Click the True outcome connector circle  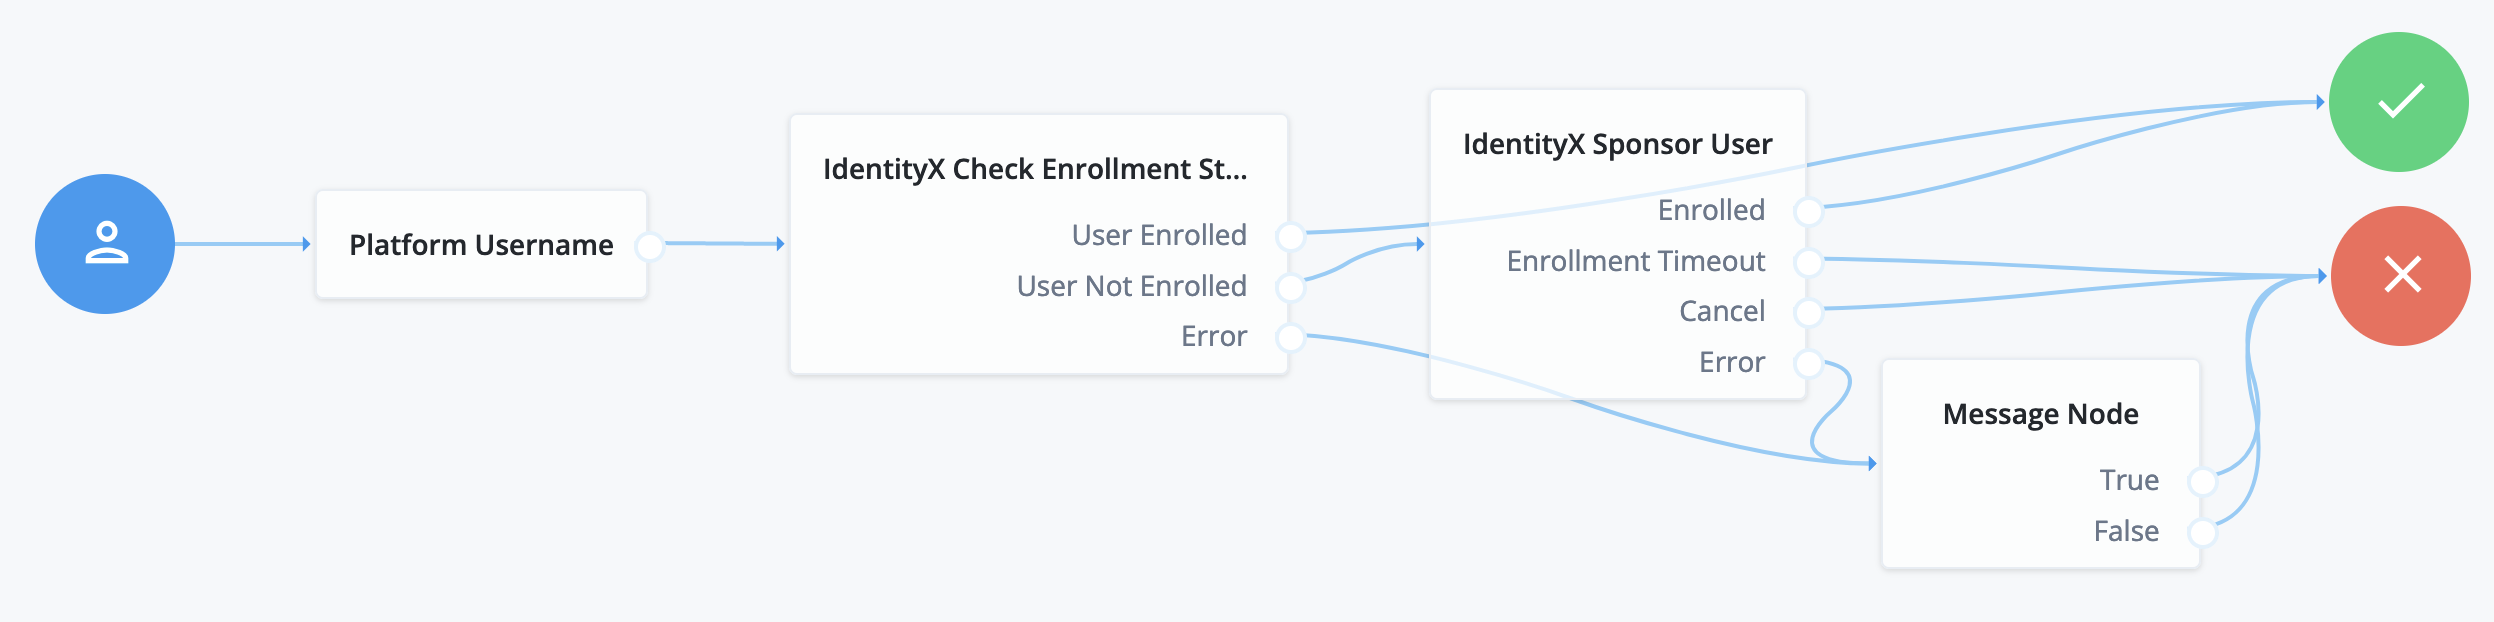tap(2203, 482)
